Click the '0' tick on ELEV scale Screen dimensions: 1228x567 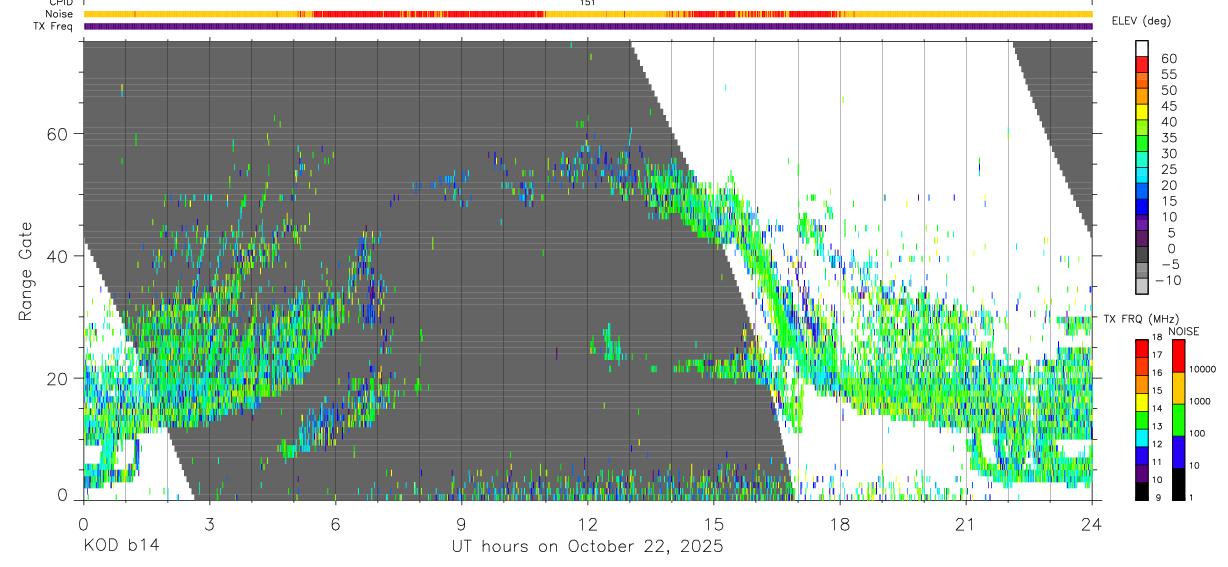1172,248
